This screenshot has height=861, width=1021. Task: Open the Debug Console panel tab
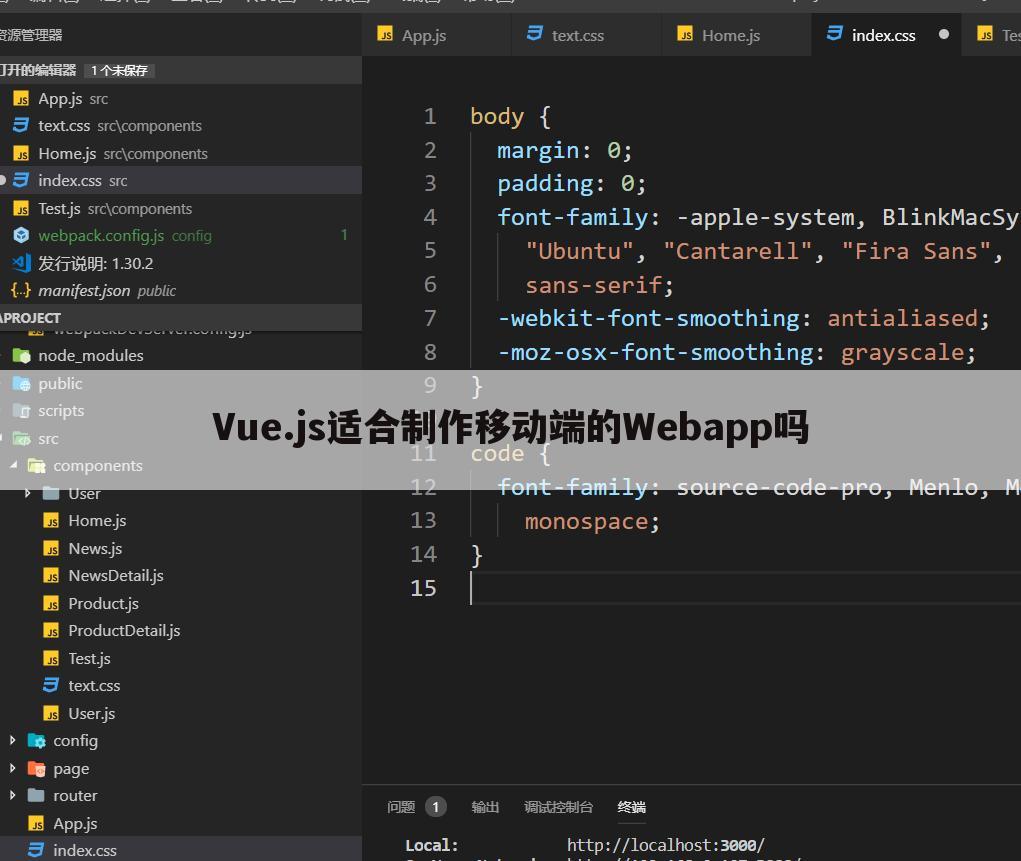coord(558,807)
